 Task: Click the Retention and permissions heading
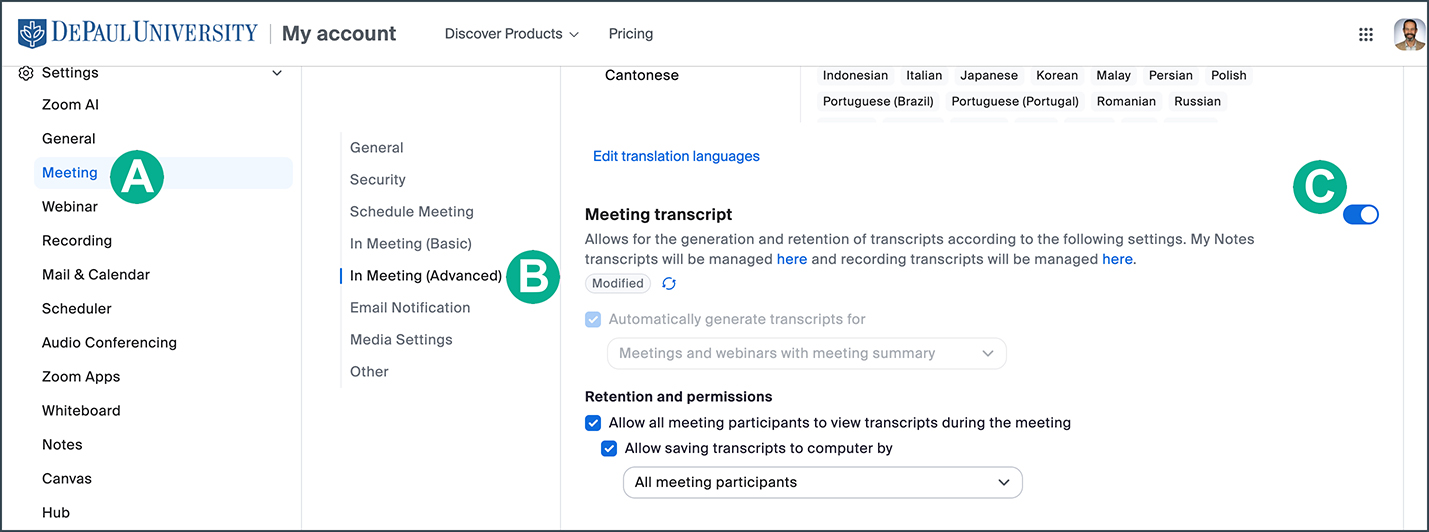[679, 396]
